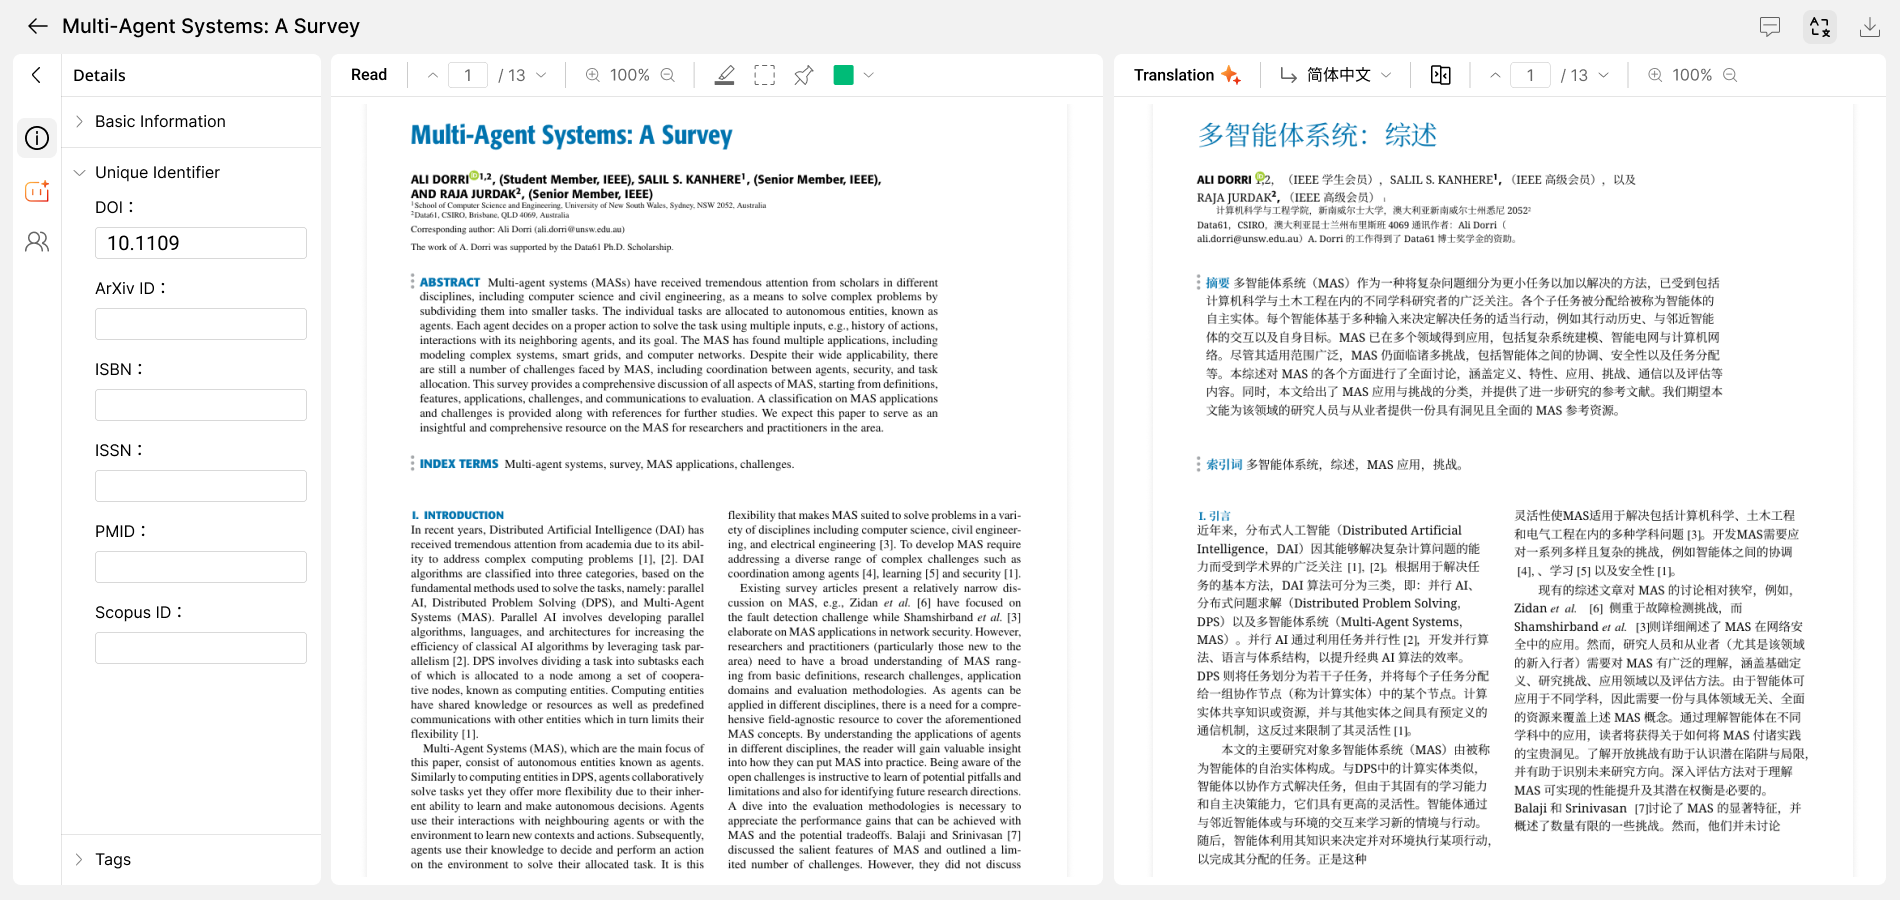Click the ABSTRACT heading in the paper
Screen dimensions: 1900x900
pos(450,283)
